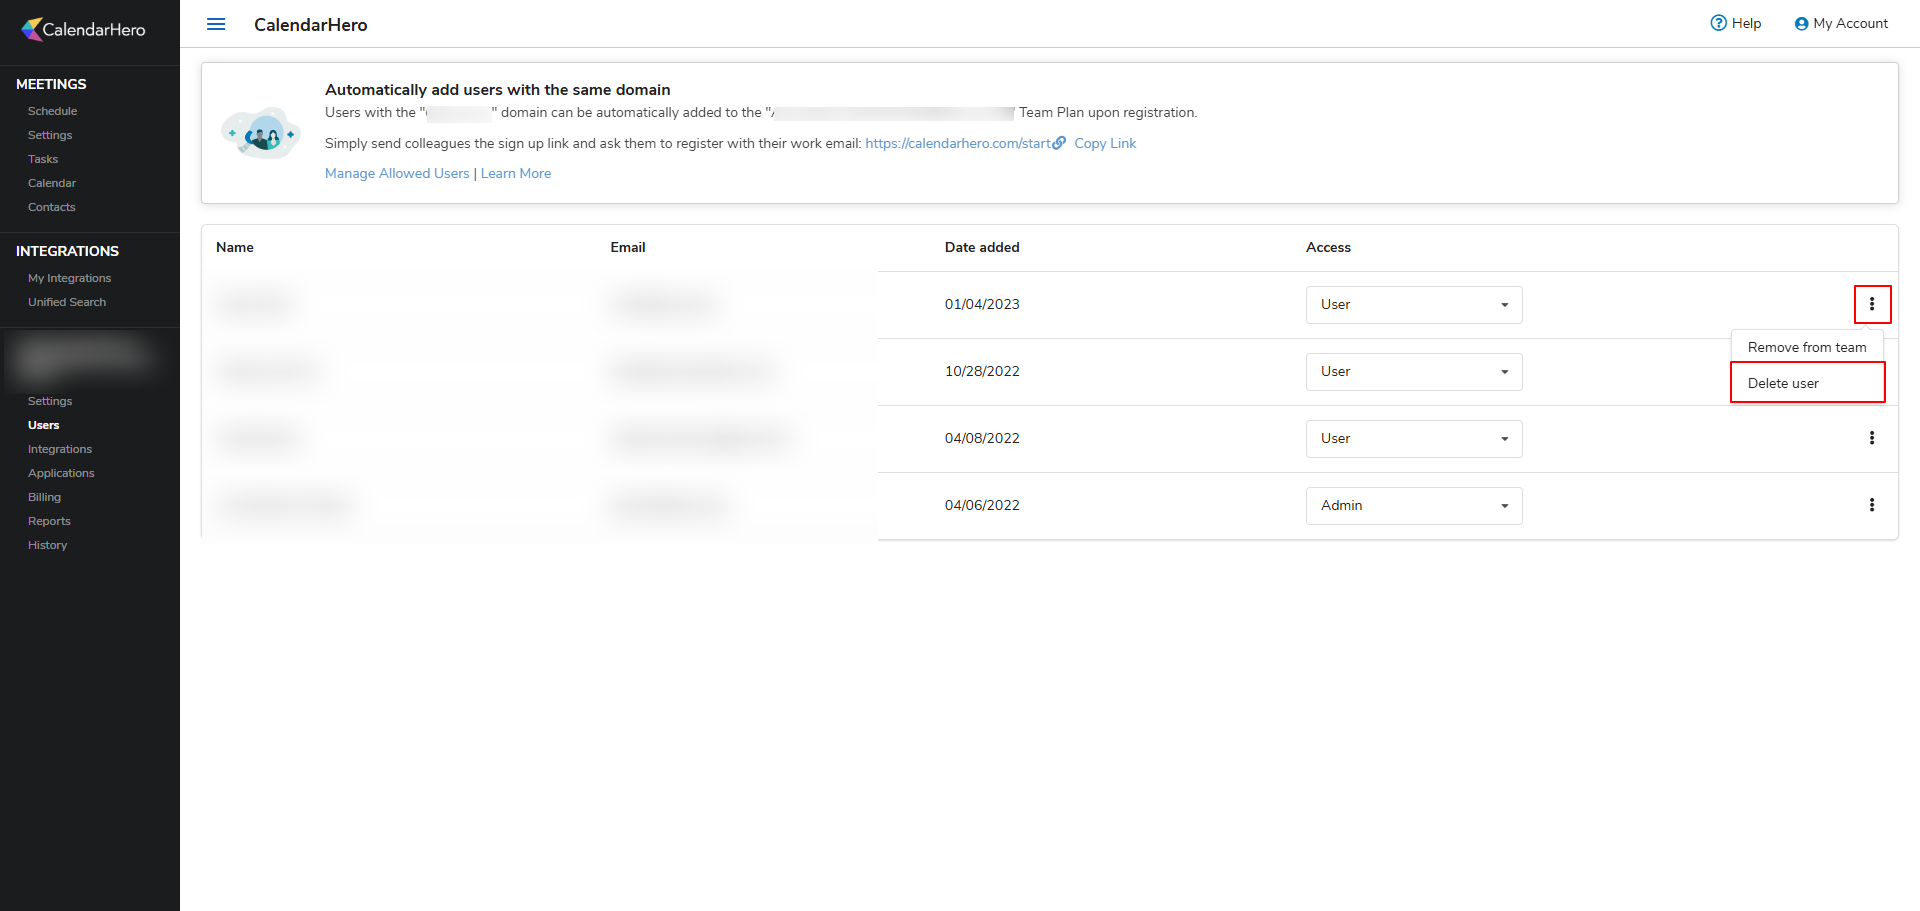Open Contacts in sidebar

tap(52, 207)
